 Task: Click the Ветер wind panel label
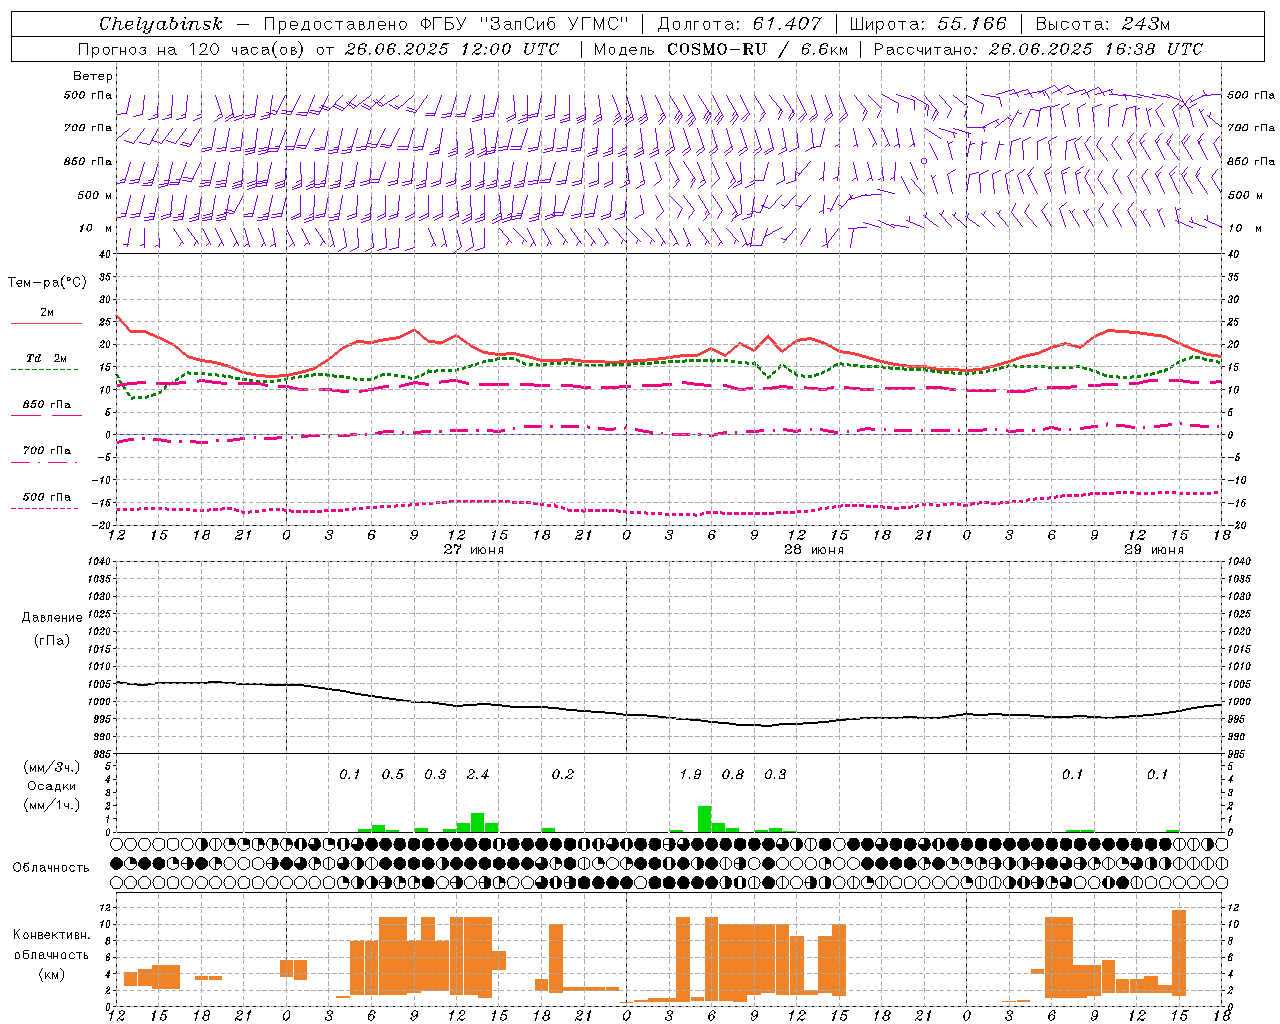92,76
